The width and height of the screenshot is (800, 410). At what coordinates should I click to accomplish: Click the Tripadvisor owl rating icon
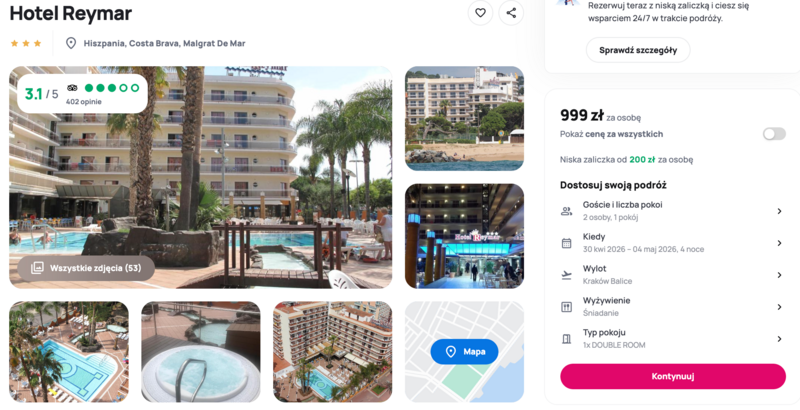tap(72, 88)
